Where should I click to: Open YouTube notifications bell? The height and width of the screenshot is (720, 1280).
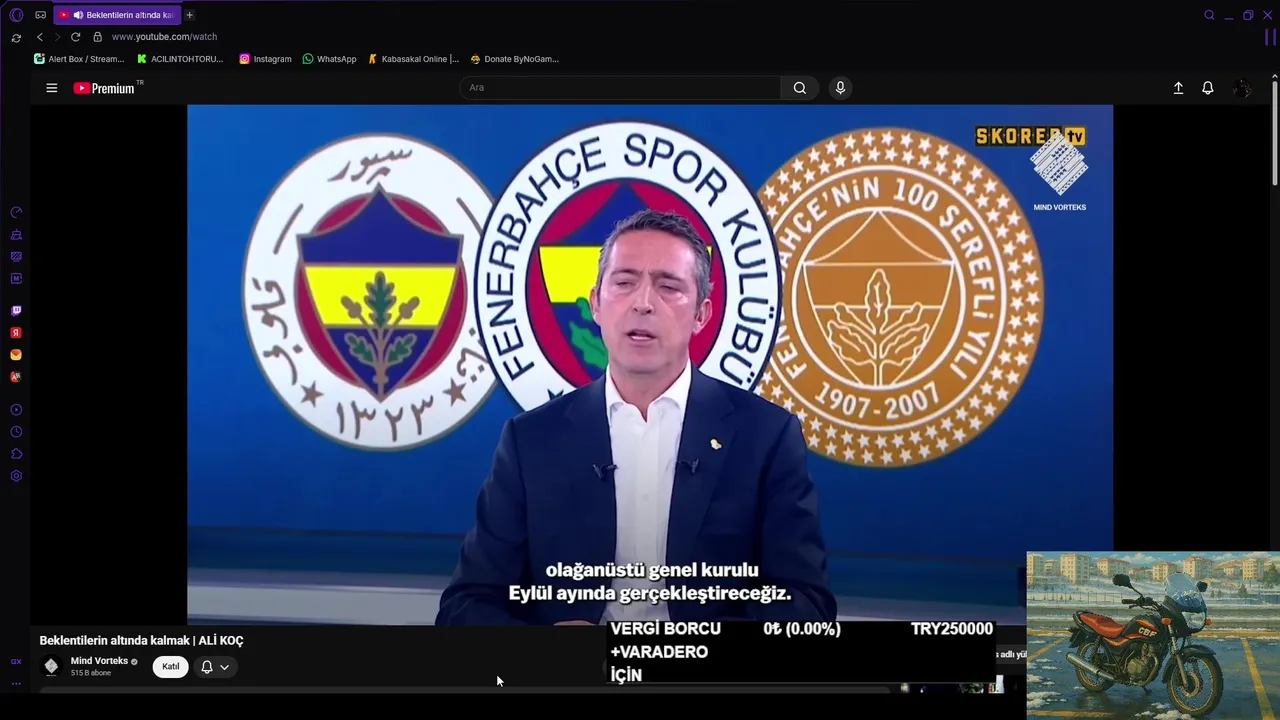(x=1208, y=88)
